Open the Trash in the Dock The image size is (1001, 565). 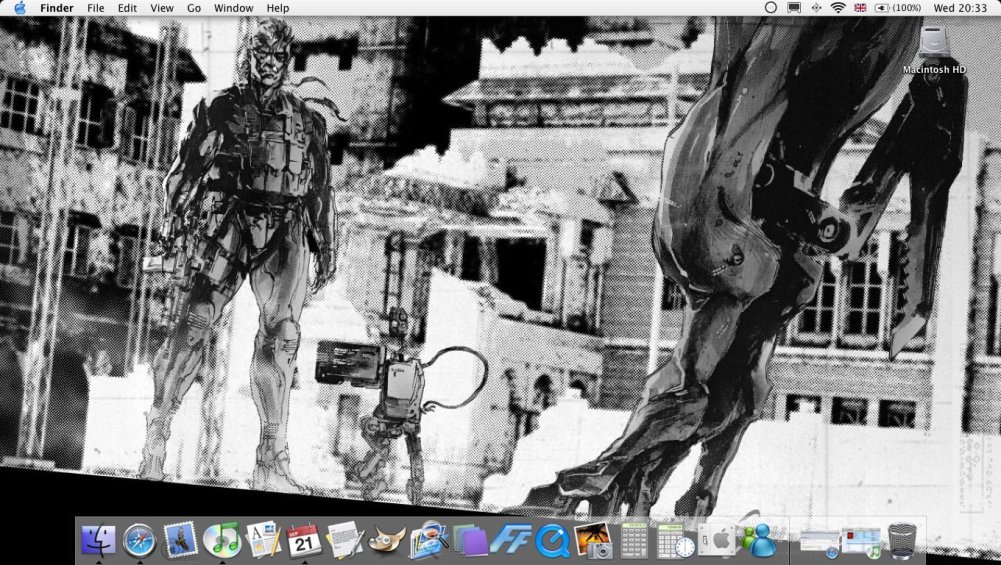902,540
